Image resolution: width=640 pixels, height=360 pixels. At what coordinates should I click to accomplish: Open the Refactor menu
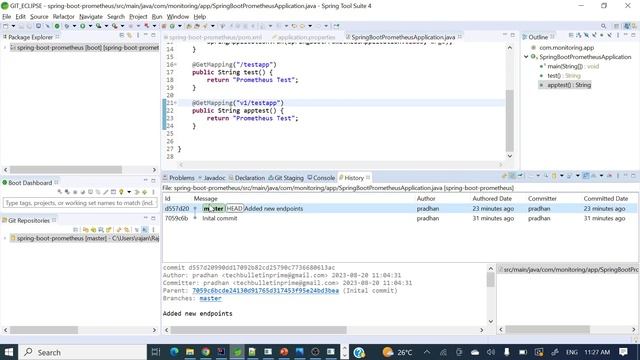pos(63,17)
